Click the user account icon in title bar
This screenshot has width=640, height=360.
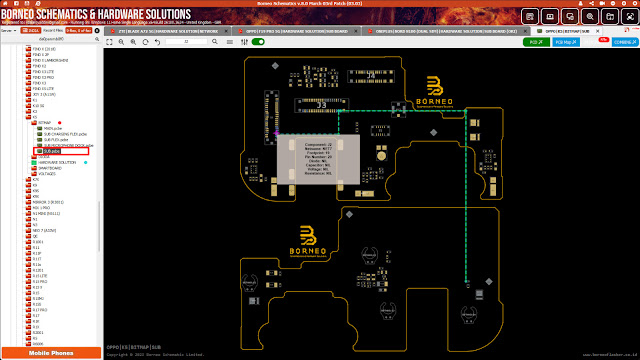pos(580,3)
